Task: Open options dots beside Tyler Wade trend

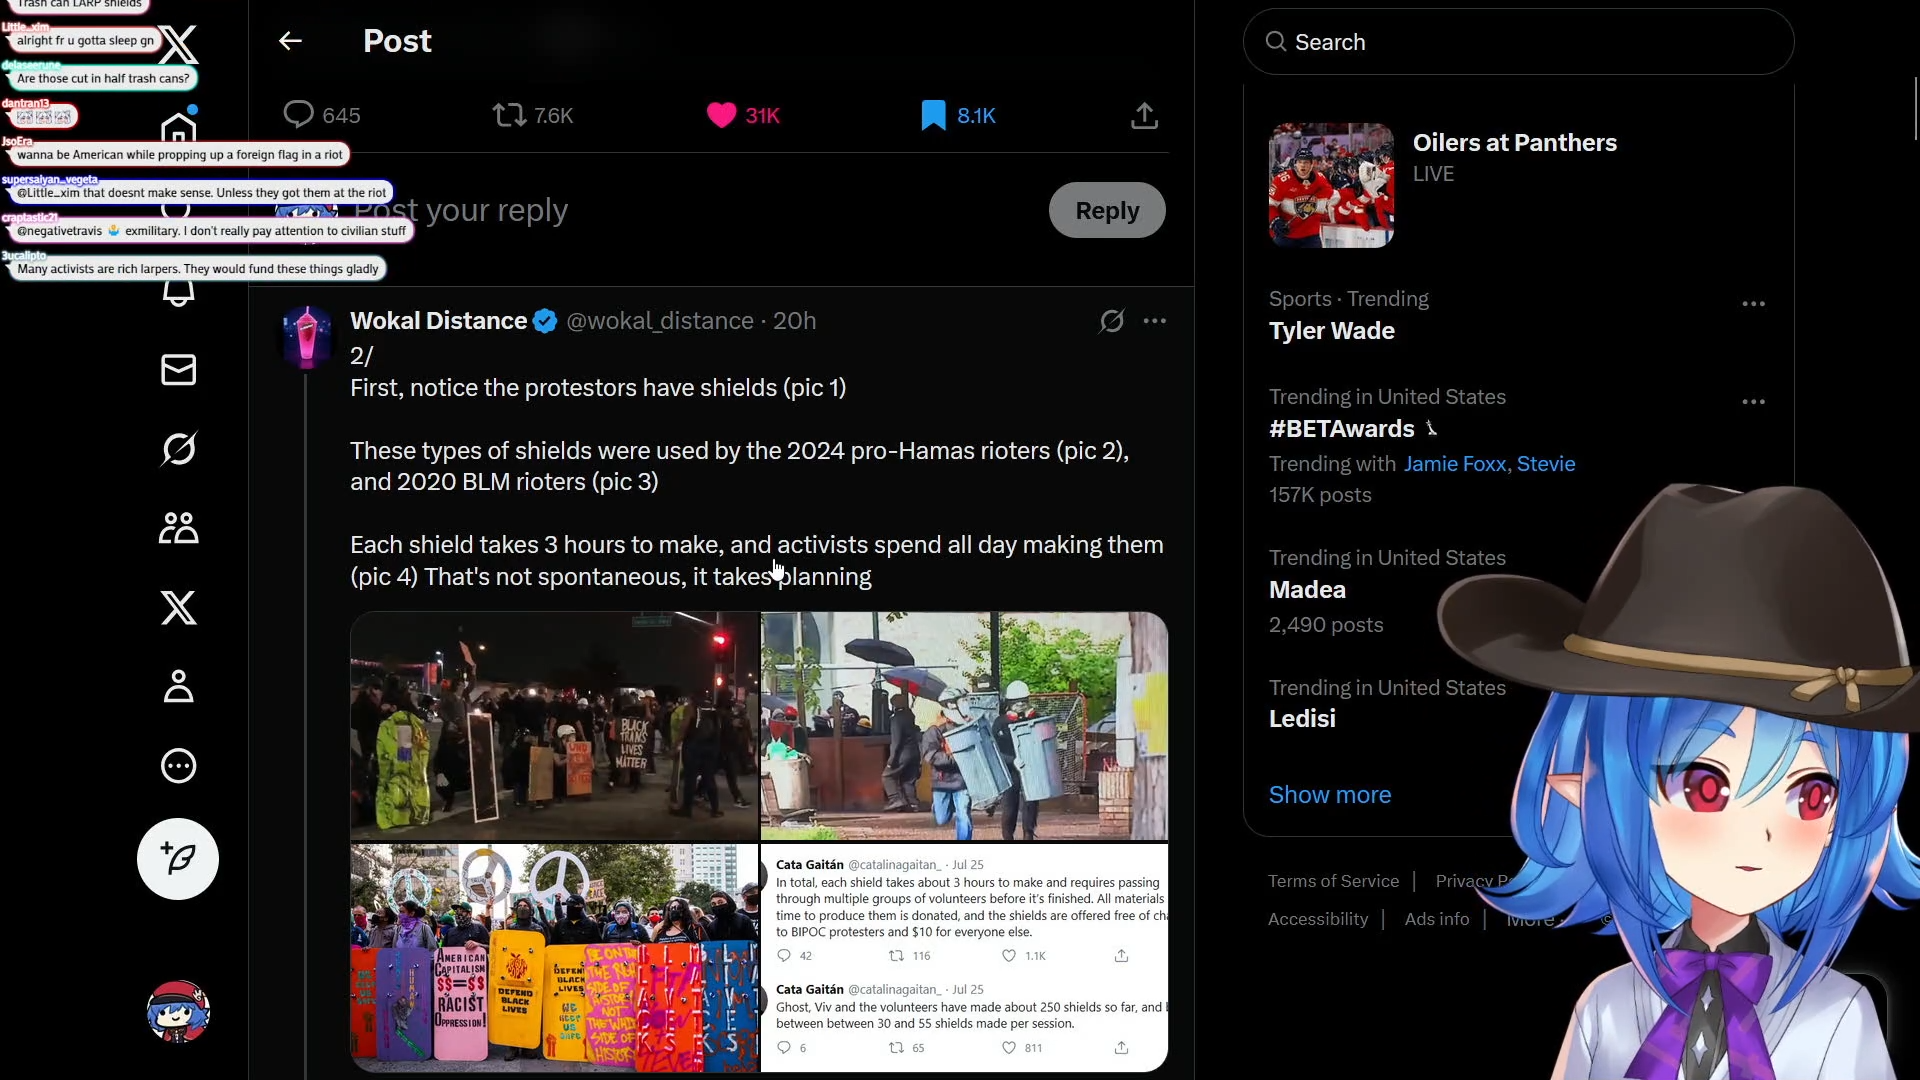Action: pyautogui.click(x=1753, y=304)
